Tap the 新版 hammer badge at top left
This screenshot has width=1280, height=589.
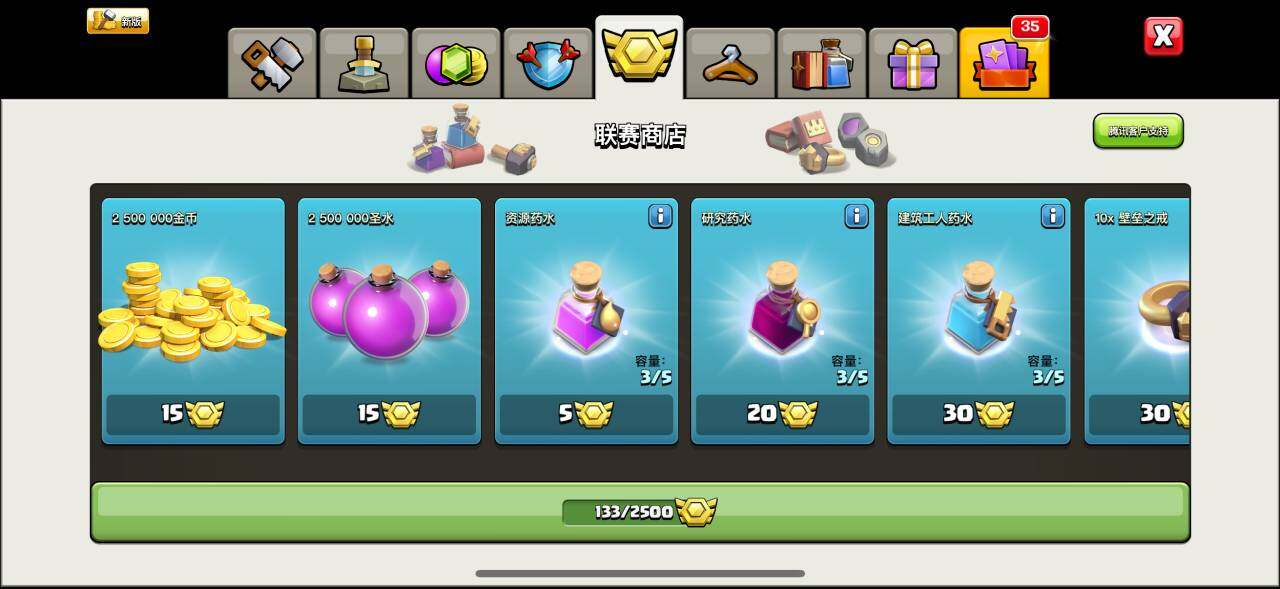[118, 21]
